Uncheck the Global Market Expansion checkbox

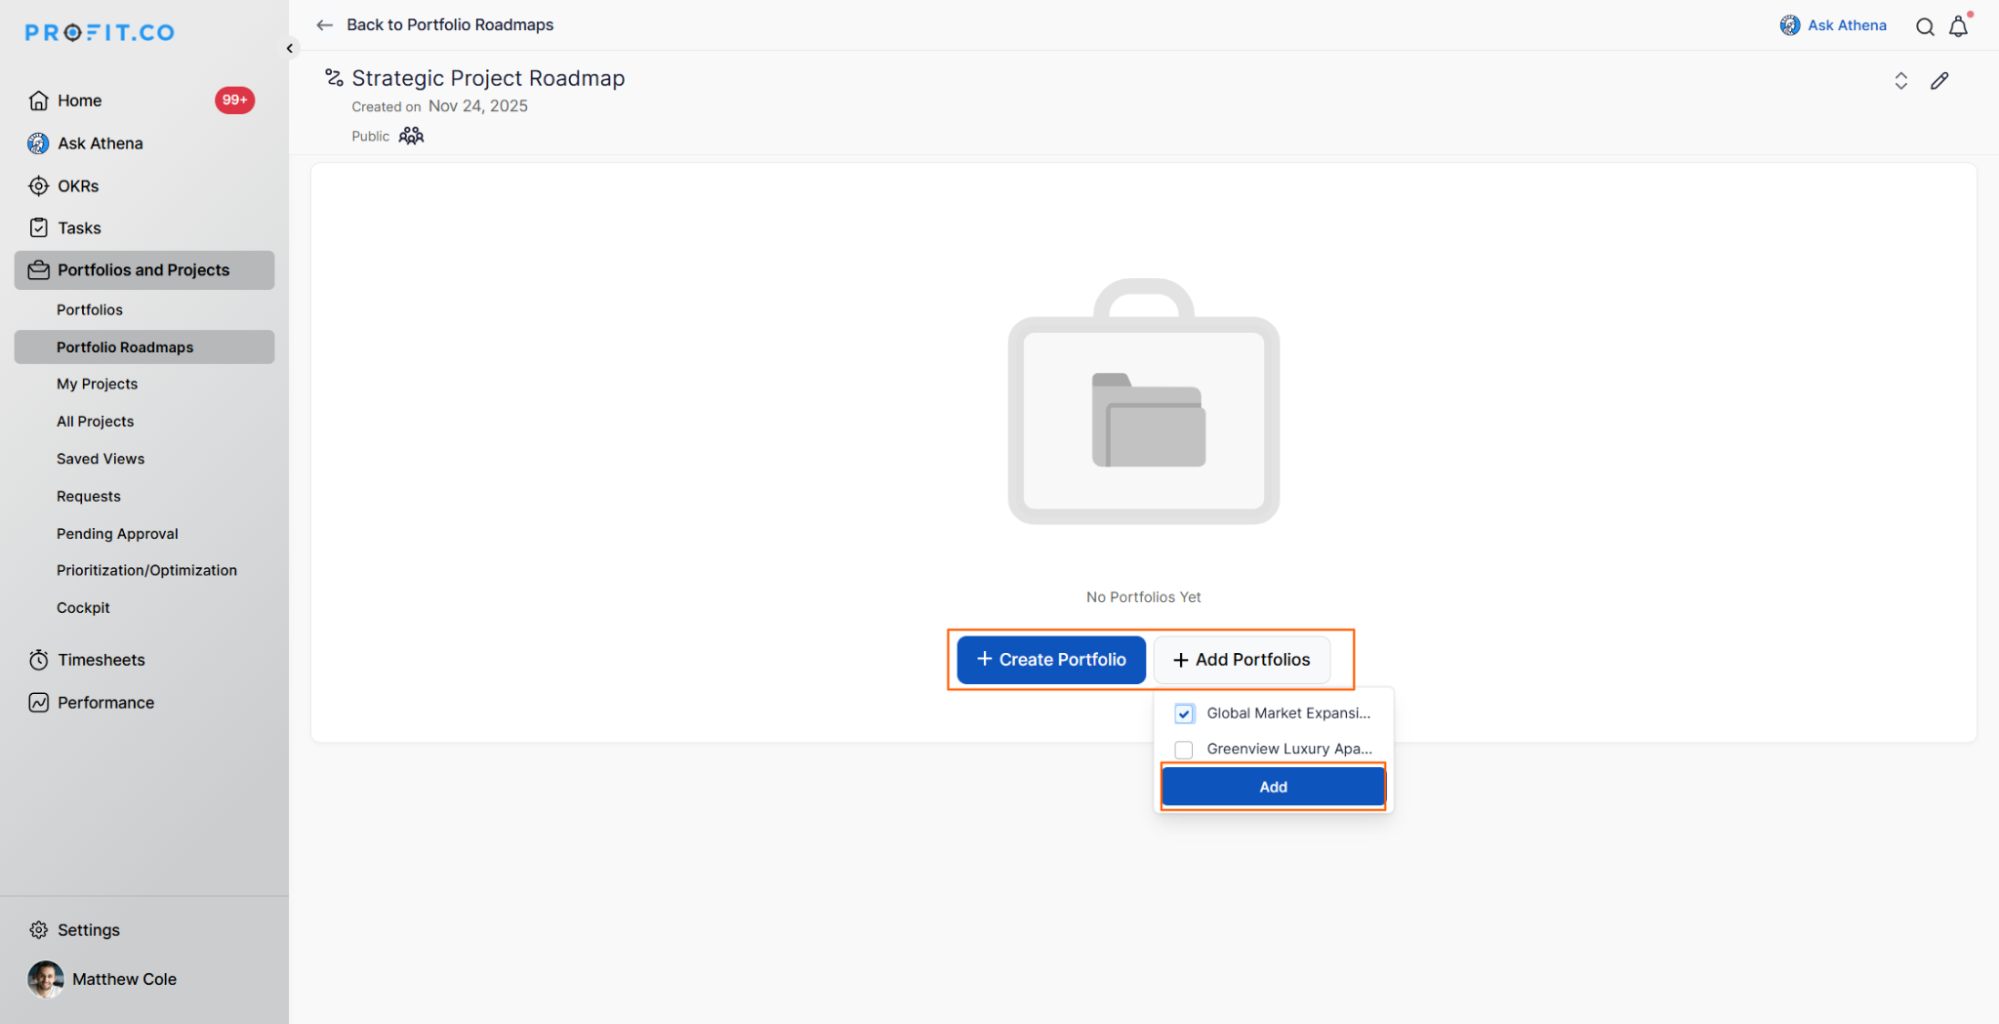tap(1184, 713)
